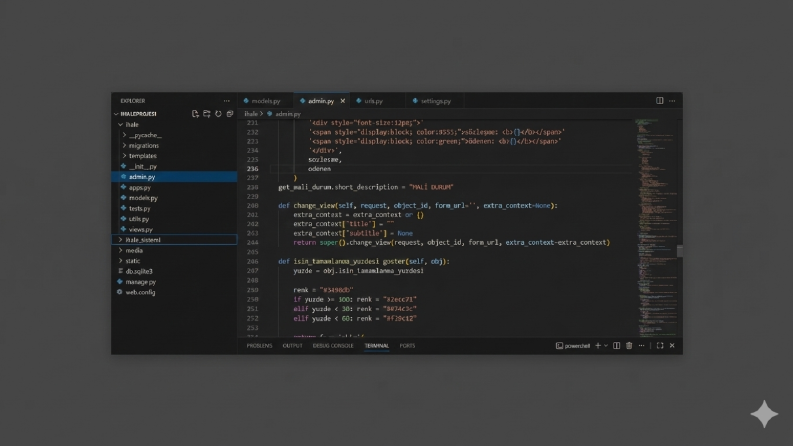Split the editor to the right

tap(659, 101)
